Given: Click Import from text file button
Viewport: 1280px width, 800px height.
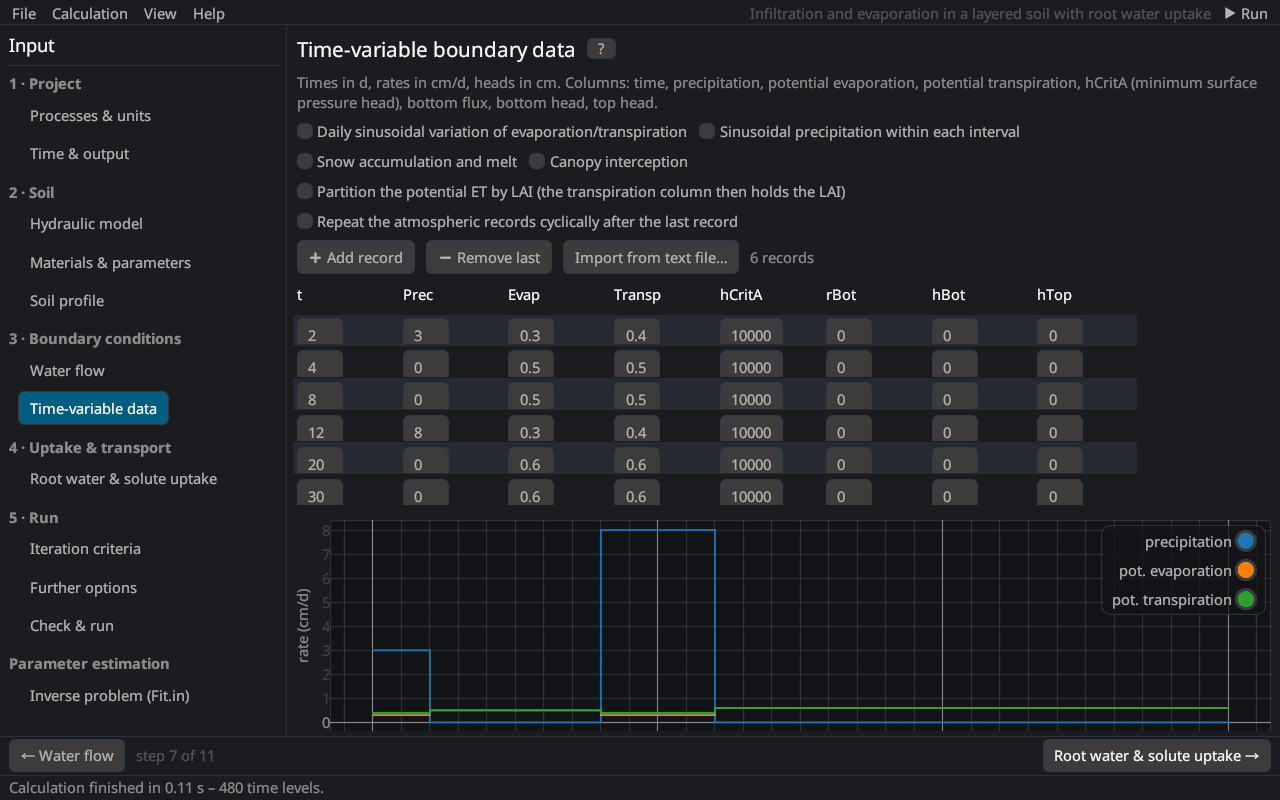Looking at the screenshot, I should [651, 258].
